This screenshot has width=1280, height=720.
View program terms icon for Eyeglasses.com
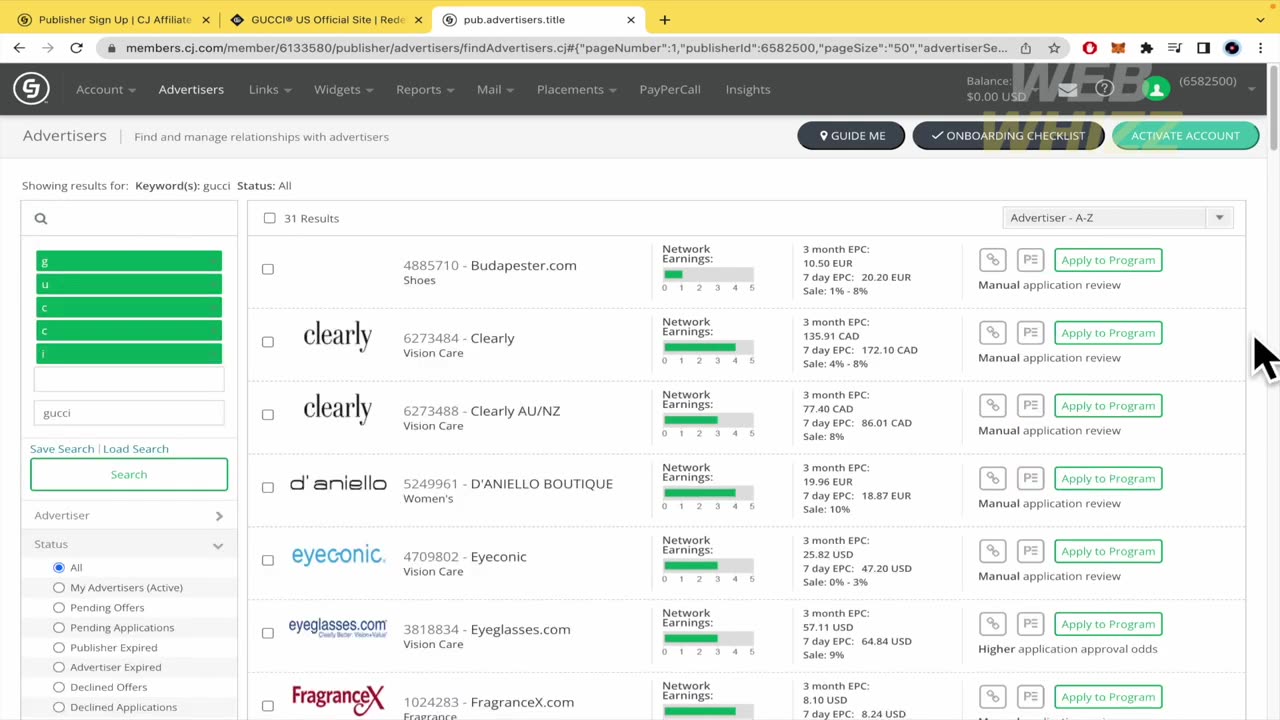coord(1030,624)
